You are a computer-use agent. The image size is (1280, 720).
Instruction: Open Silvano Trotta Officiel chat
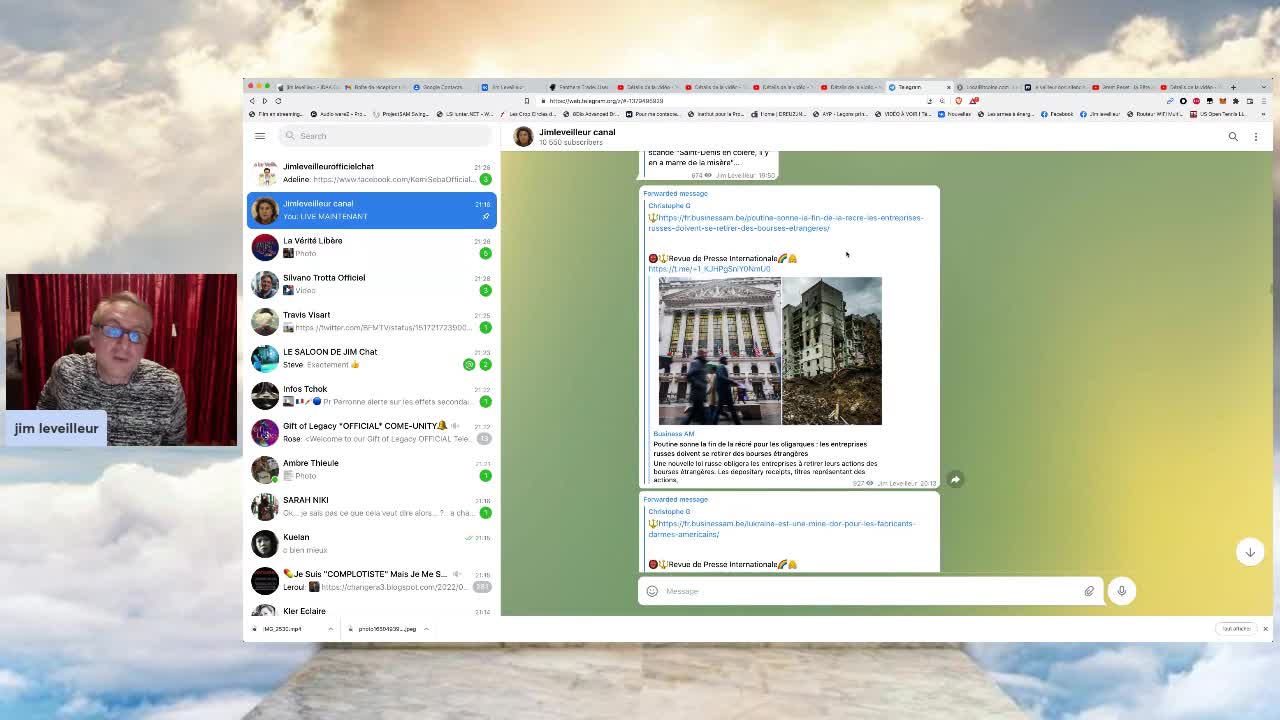coord(371,284)
